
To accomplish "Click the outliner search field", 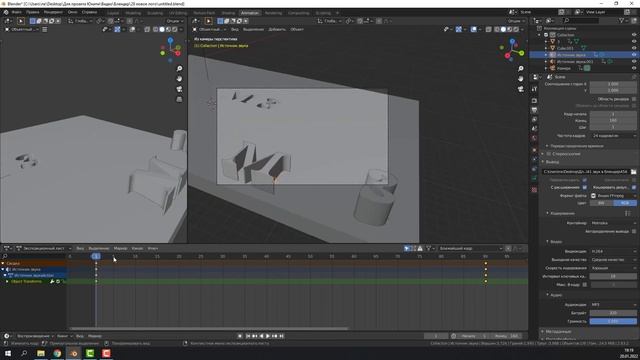I will pos(581,20).
